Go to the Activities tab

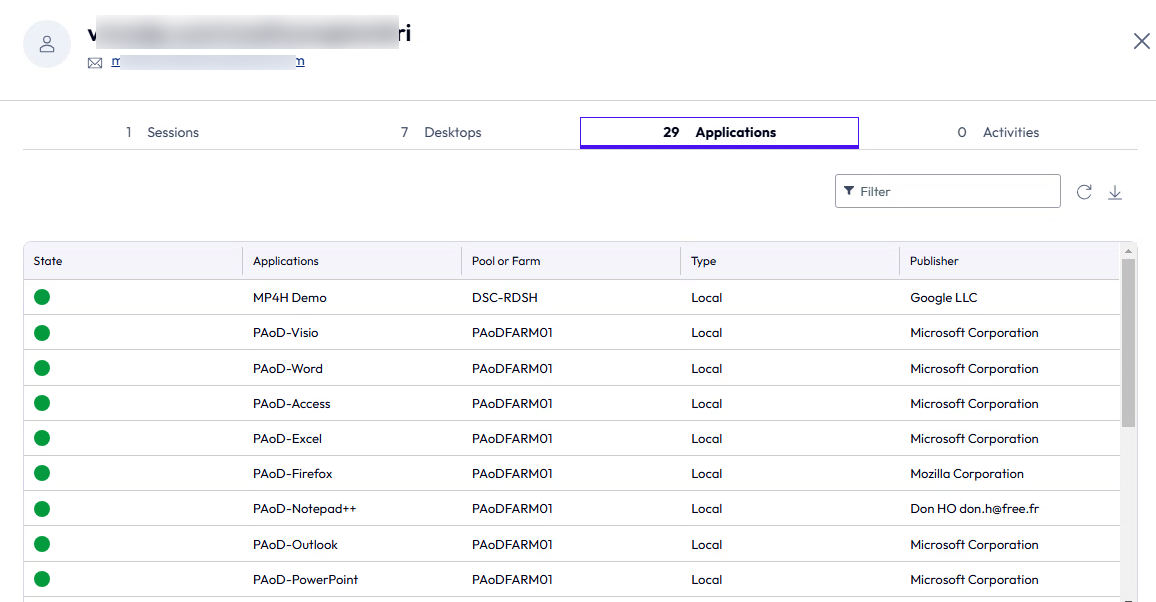(x=998, y=132)
